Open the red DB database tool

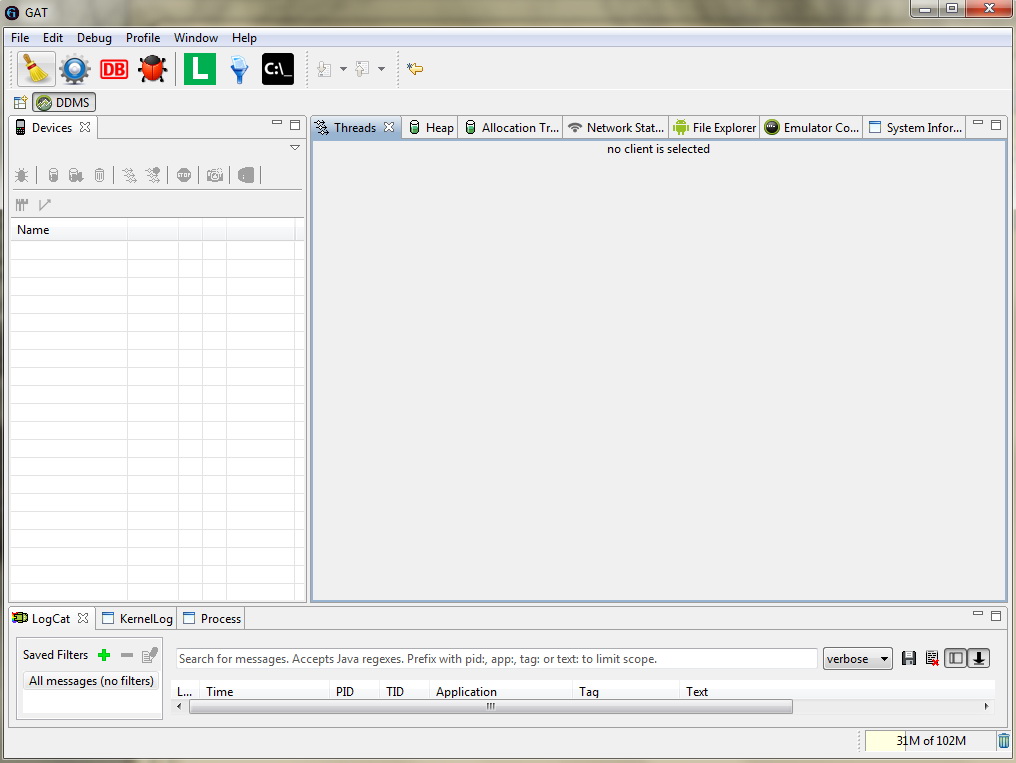pos(114,69)
